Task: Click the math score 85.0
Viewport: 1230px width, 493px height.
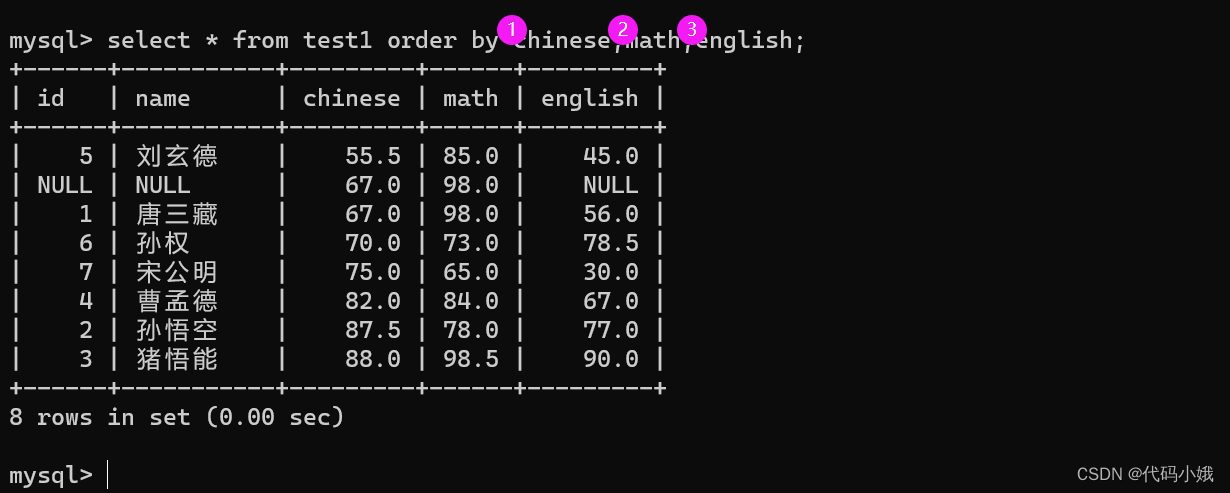Action: click(471, 156)
